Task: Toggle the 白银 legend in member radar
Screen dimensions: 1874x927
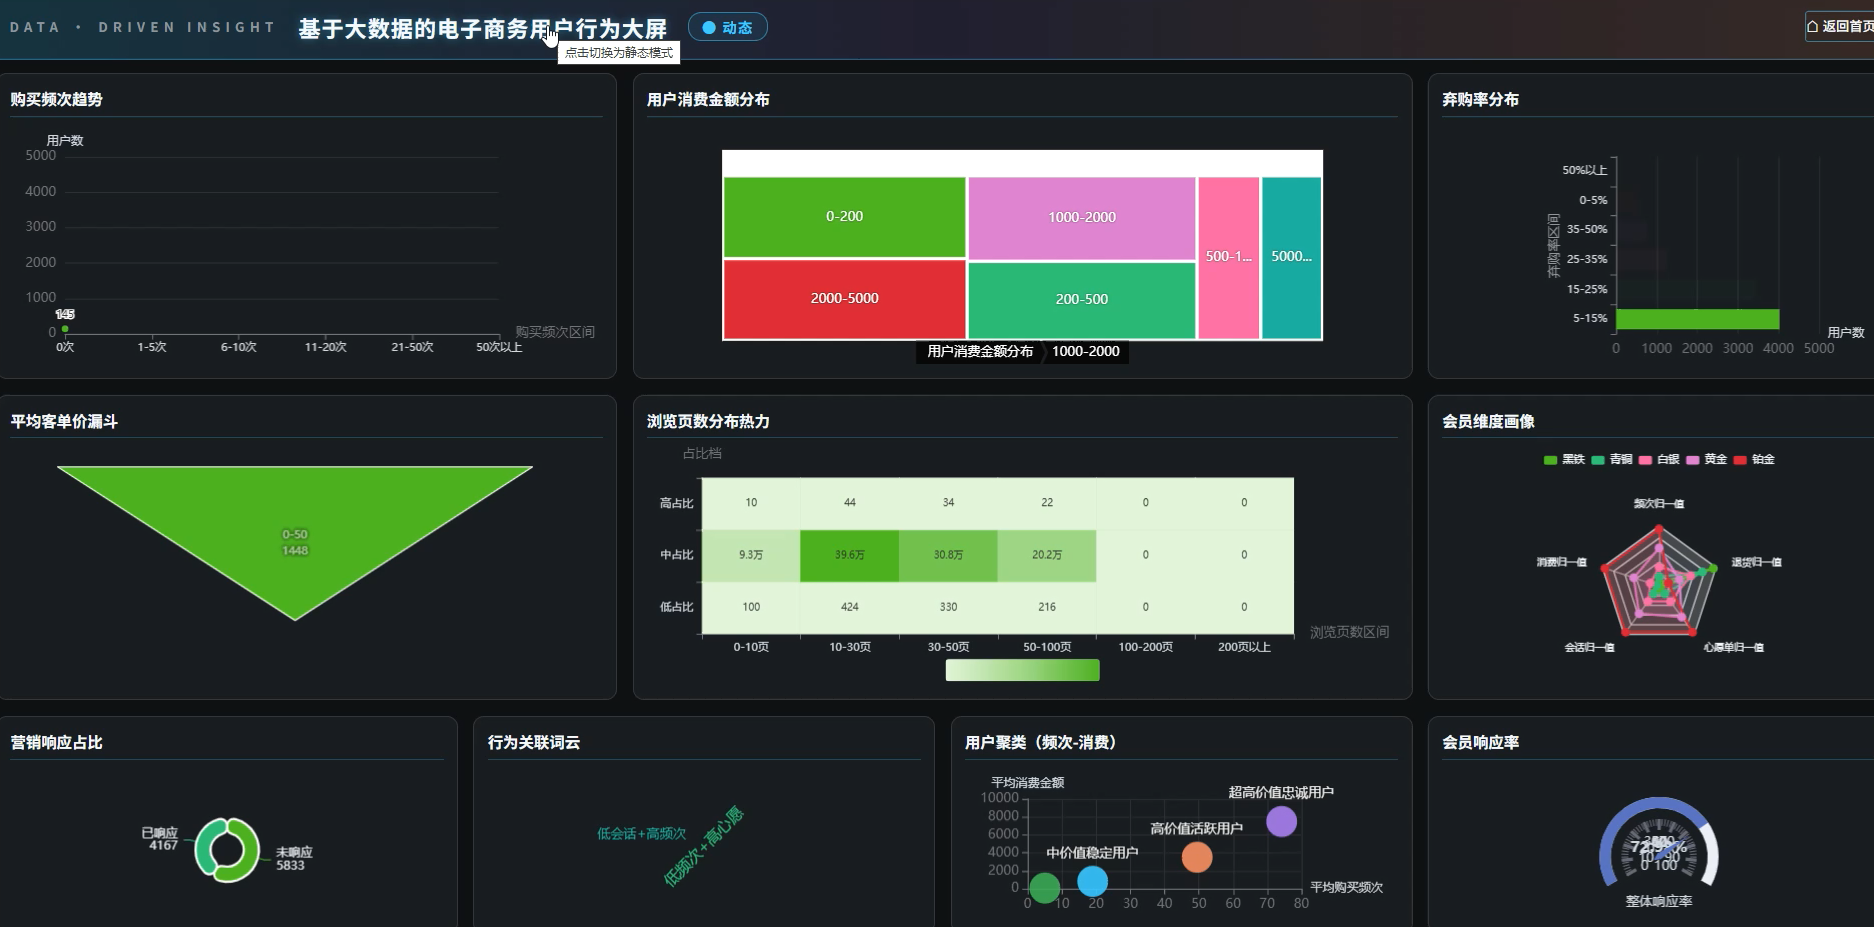Action: 1659,459
